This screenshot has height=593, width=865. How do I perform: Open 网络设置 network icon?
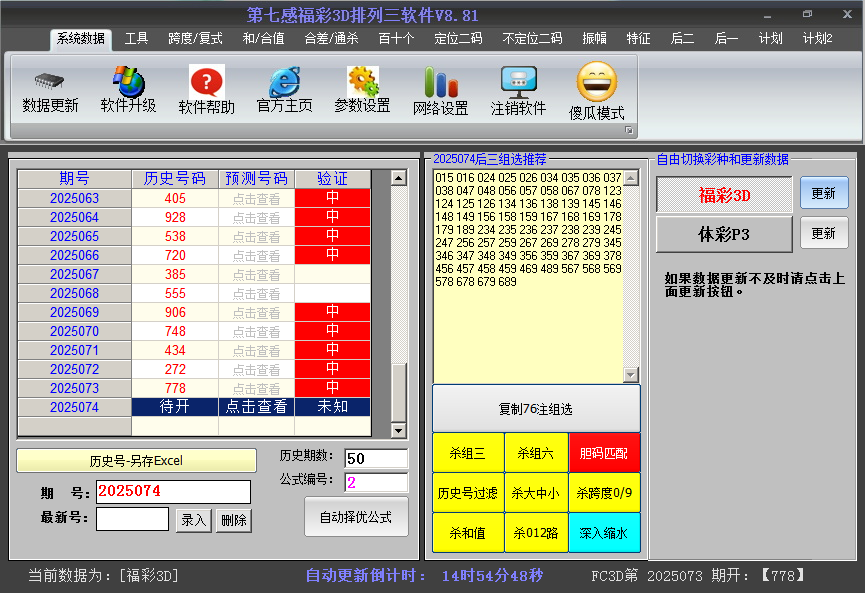click(441, 82)
